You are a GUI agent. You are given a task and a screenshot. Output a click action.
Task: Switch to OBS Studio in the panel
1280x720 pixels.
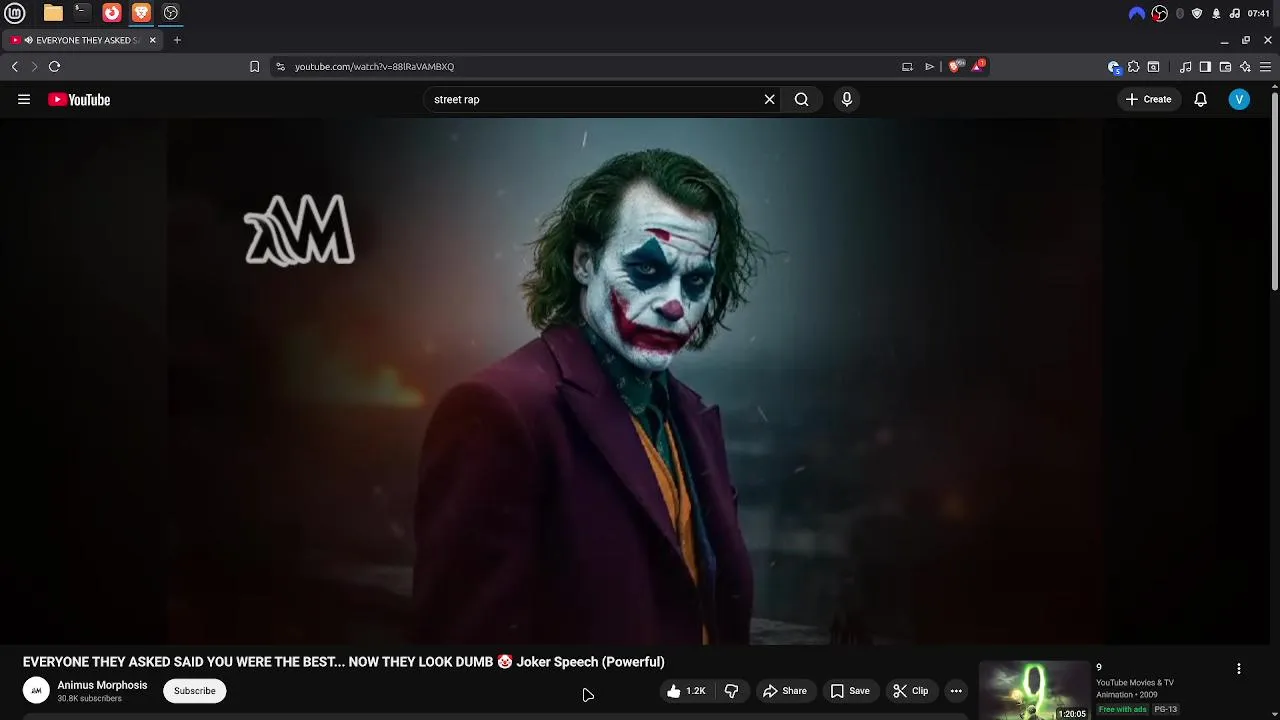click(x=171, y=13)
